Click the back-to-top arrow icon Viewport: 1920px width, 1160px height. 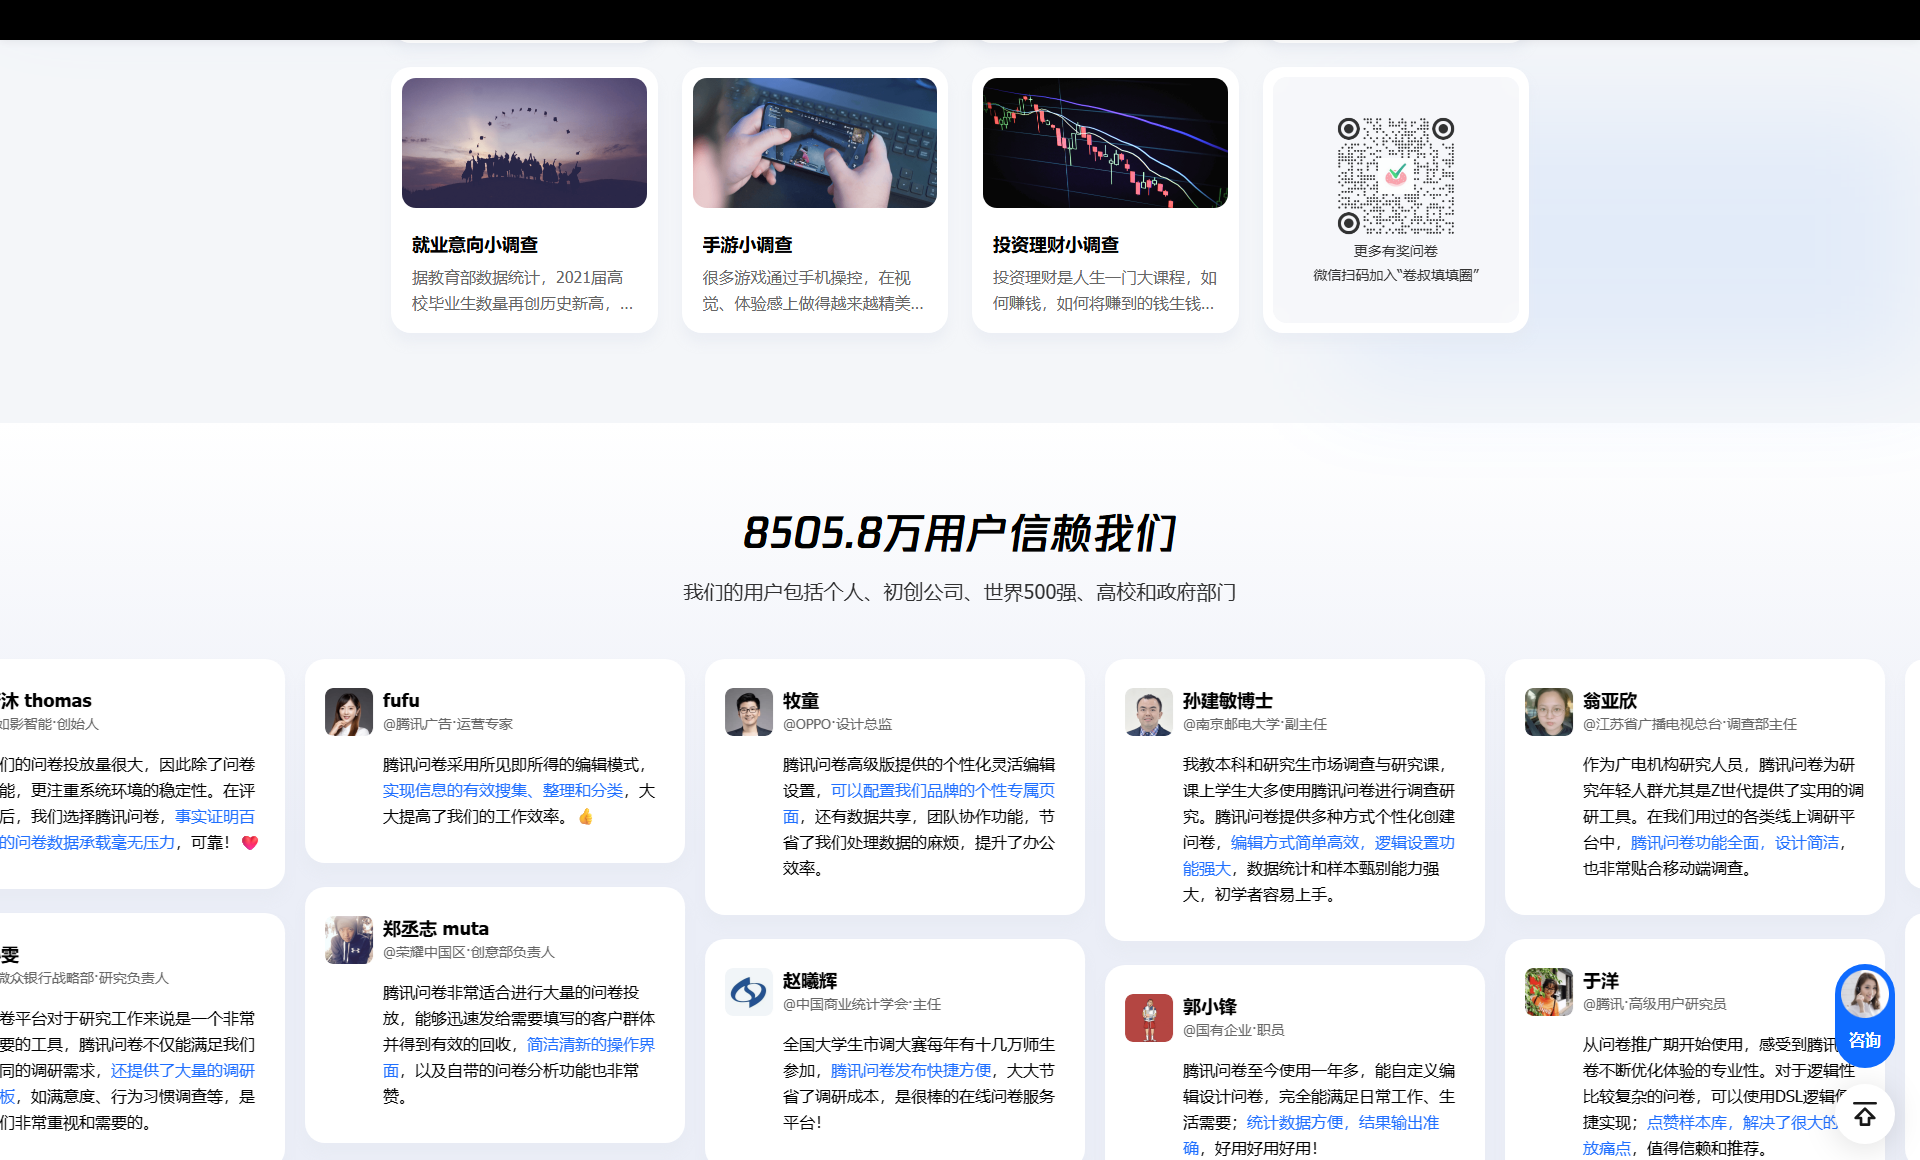1865,1114
